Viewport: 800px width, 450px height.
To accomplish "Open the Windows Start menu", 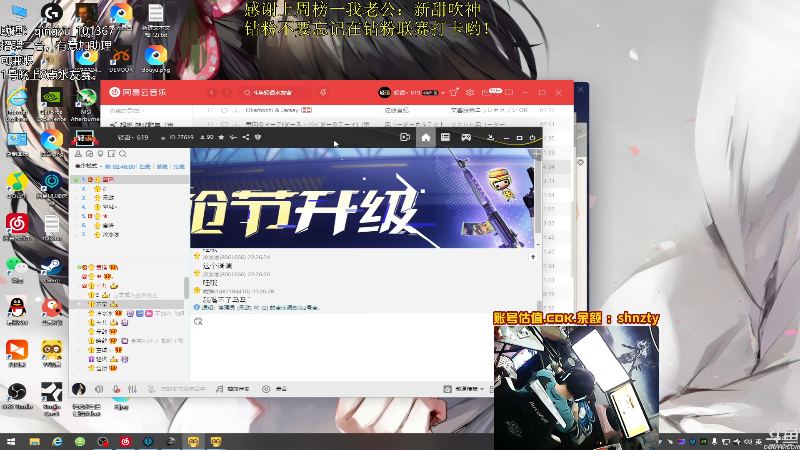I will 11,442.
